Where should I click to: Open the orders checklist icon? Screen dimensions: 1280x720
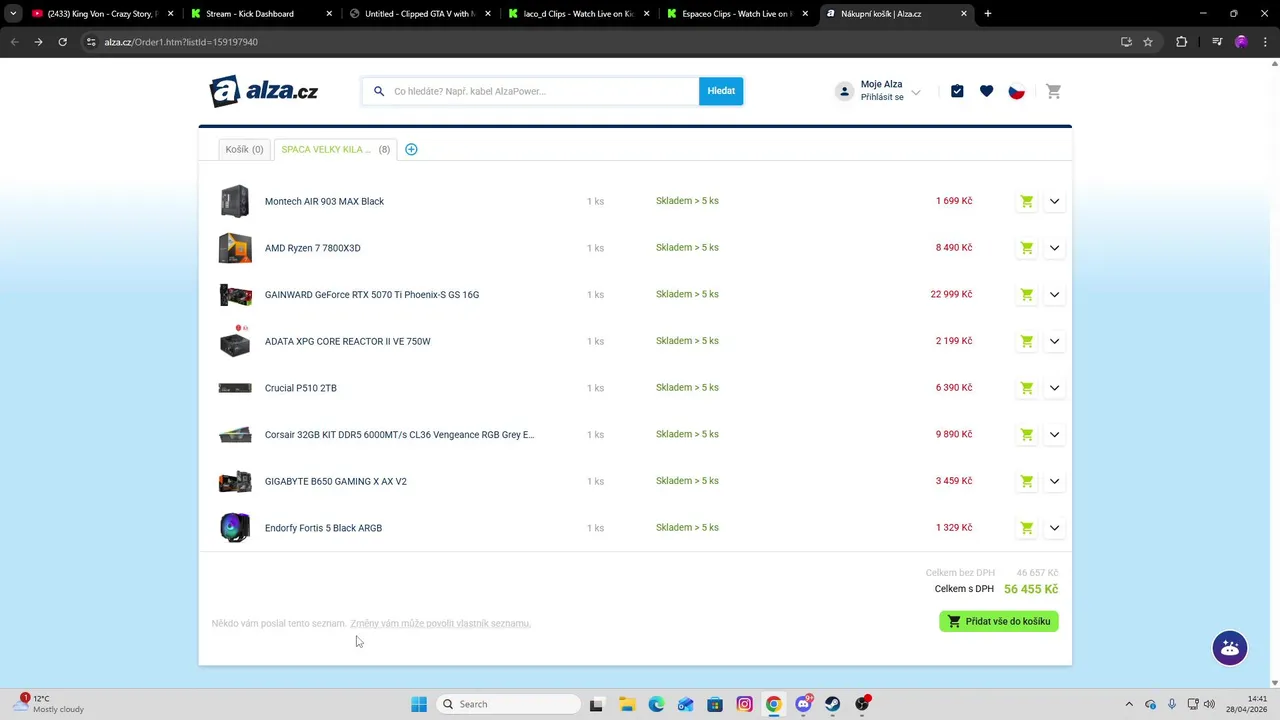point(957,91)
